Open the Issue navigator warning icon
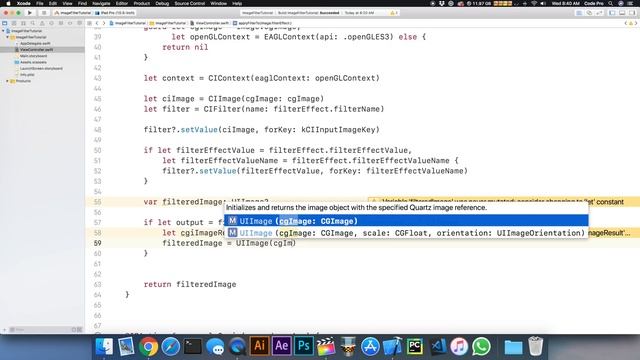Viewport: 640px width, 360px height. coord(42,24)
